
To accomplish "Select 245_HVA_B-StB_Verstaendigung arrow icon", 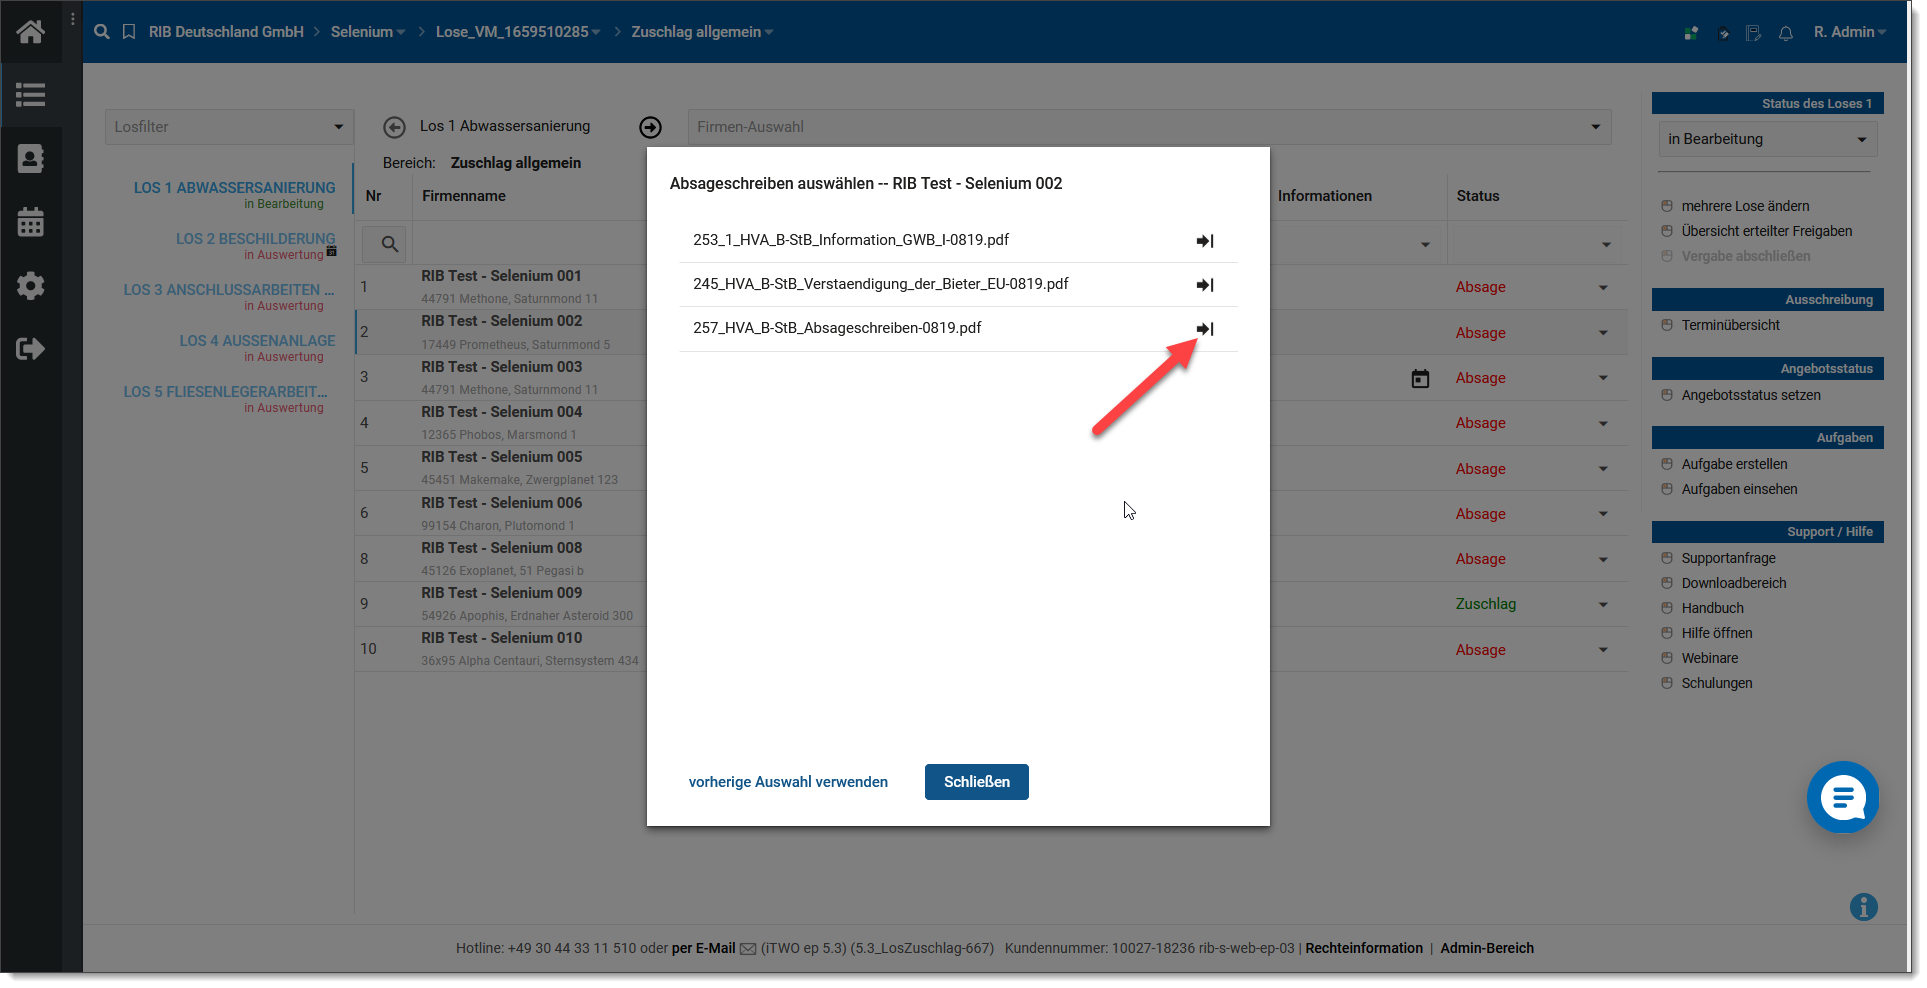I will pos(1205,285).
